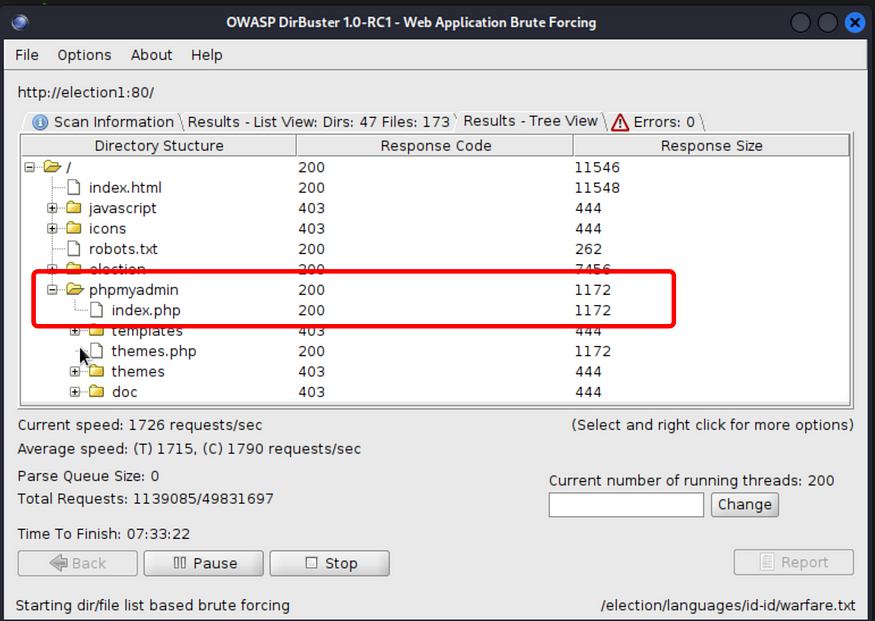Open the About menu
The width and height of the screenshot is (875, 621).
[151, 55]
